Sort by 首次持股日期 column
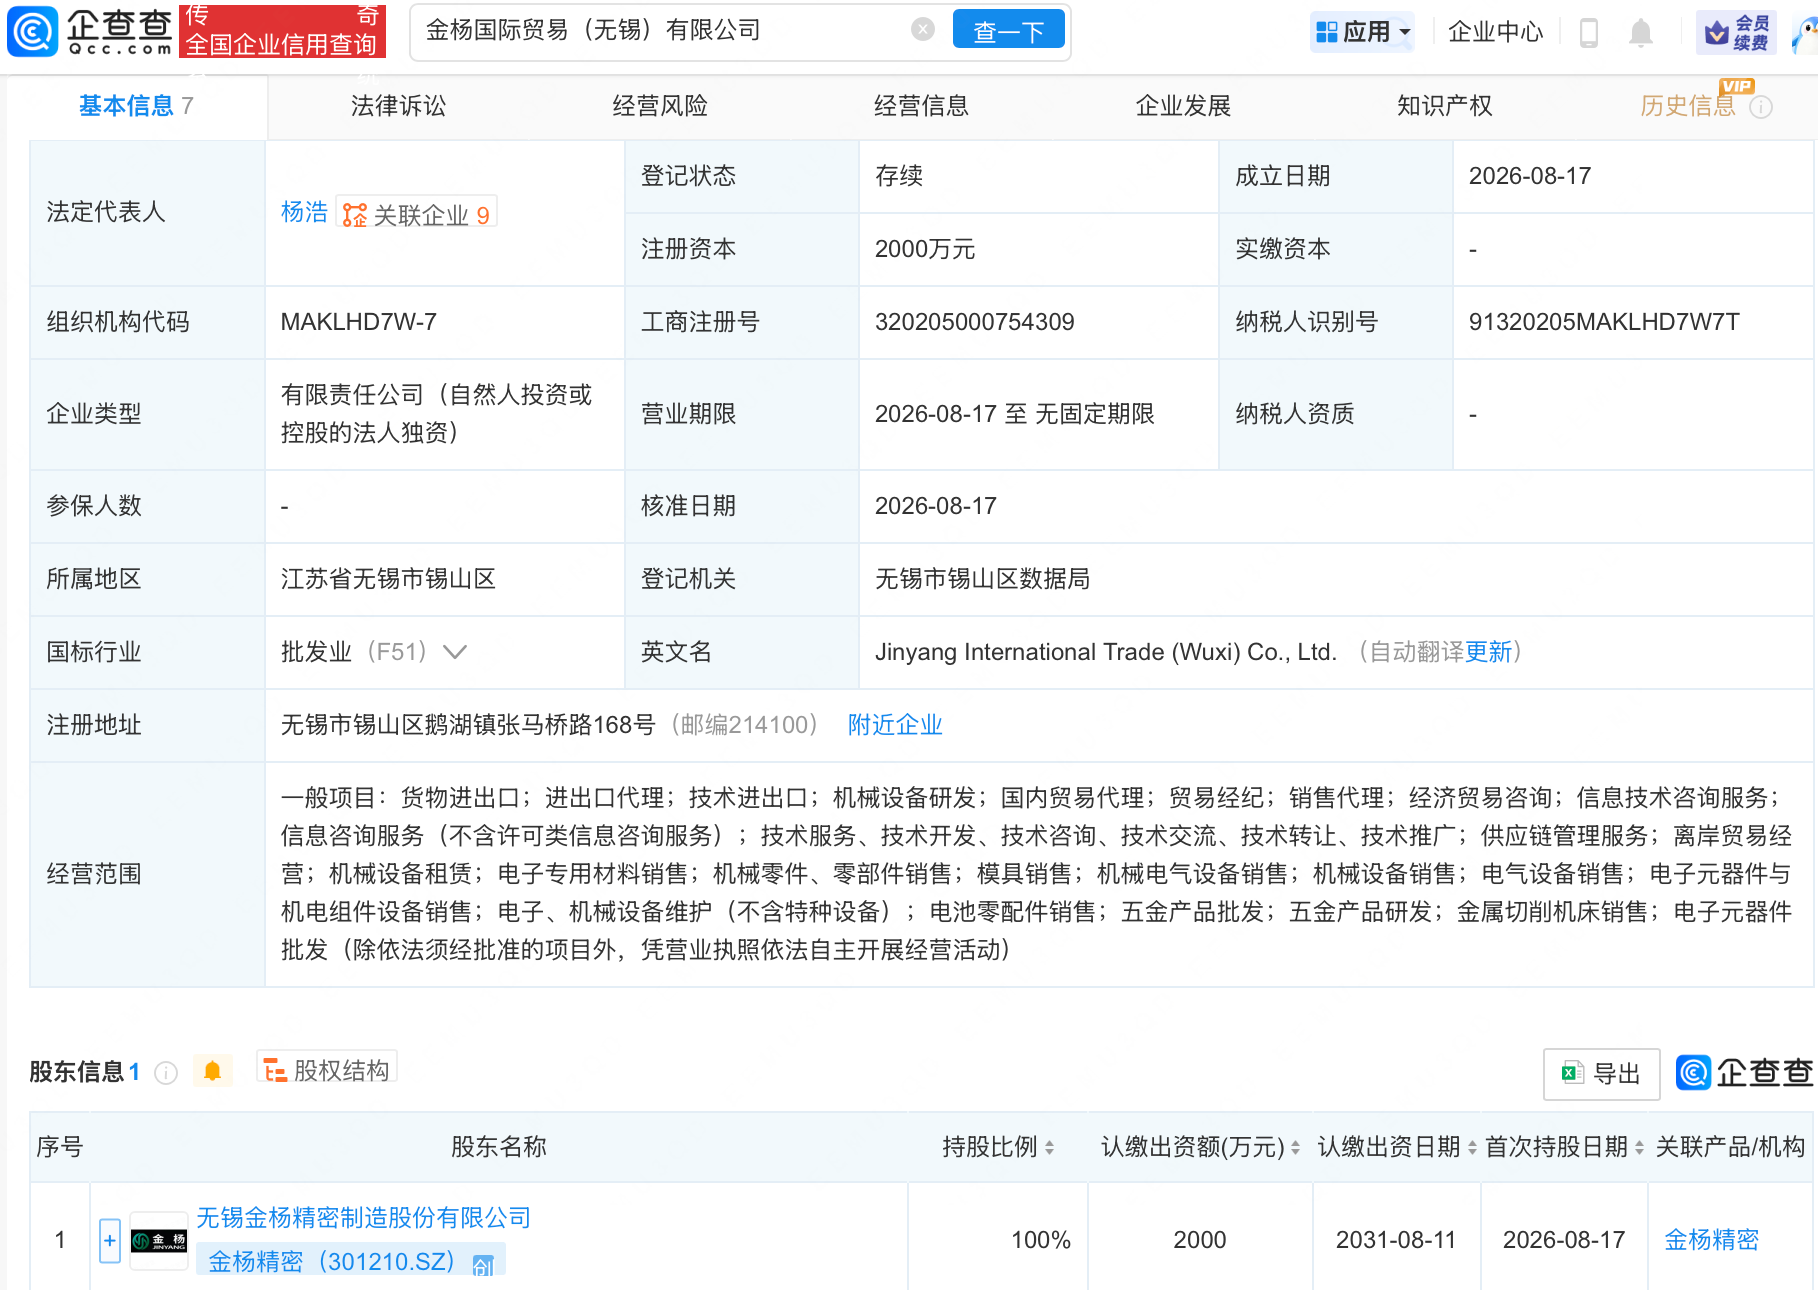 [1639, 1148]
